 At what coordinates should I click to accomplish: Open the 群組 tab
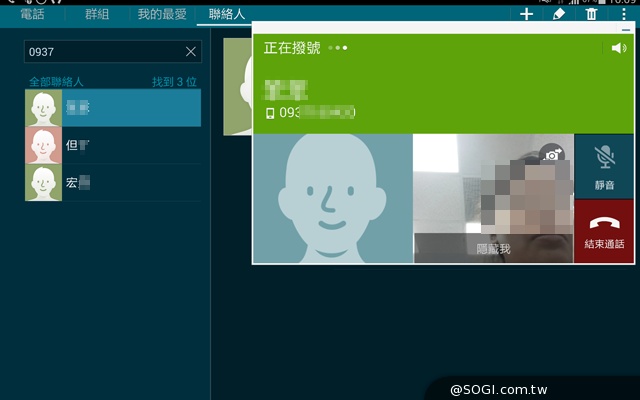[97, 15]
